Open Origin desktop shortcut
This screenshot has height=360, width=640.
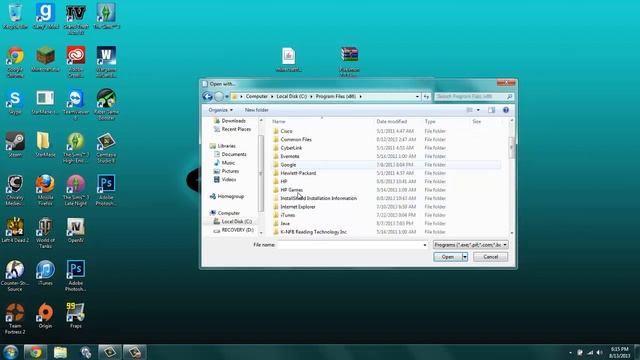click(45, 316)
